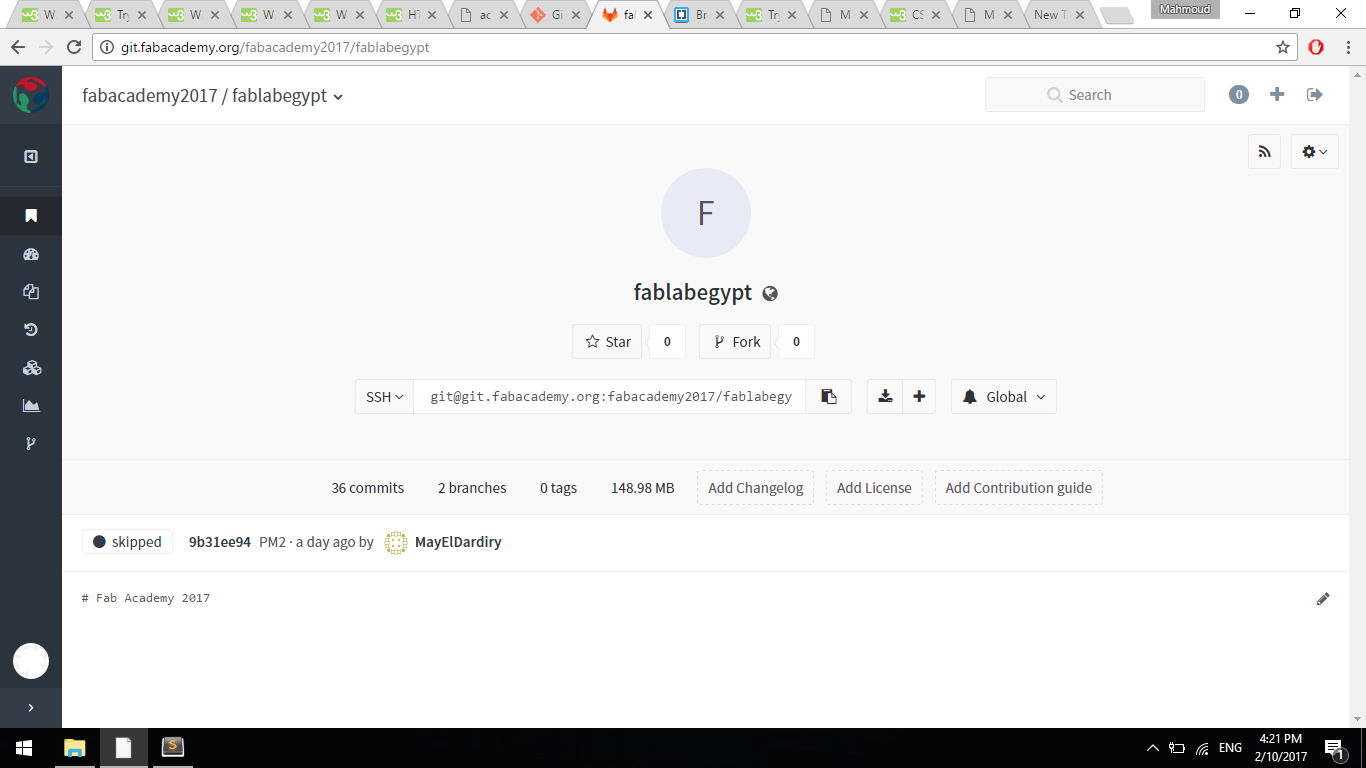Open the Container registry cubes icon in sidebar
Screen dimensions: 1366x768
(31, 368)
